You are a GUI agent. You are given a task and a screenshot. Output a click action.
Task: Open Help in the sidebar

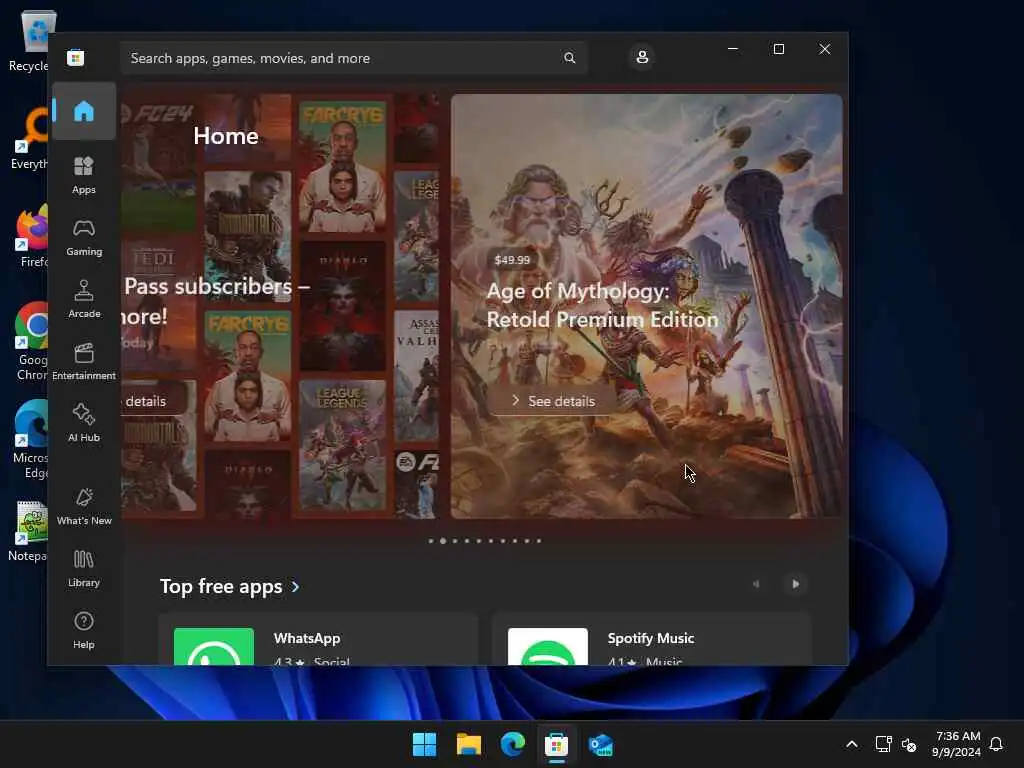[84, 630]
